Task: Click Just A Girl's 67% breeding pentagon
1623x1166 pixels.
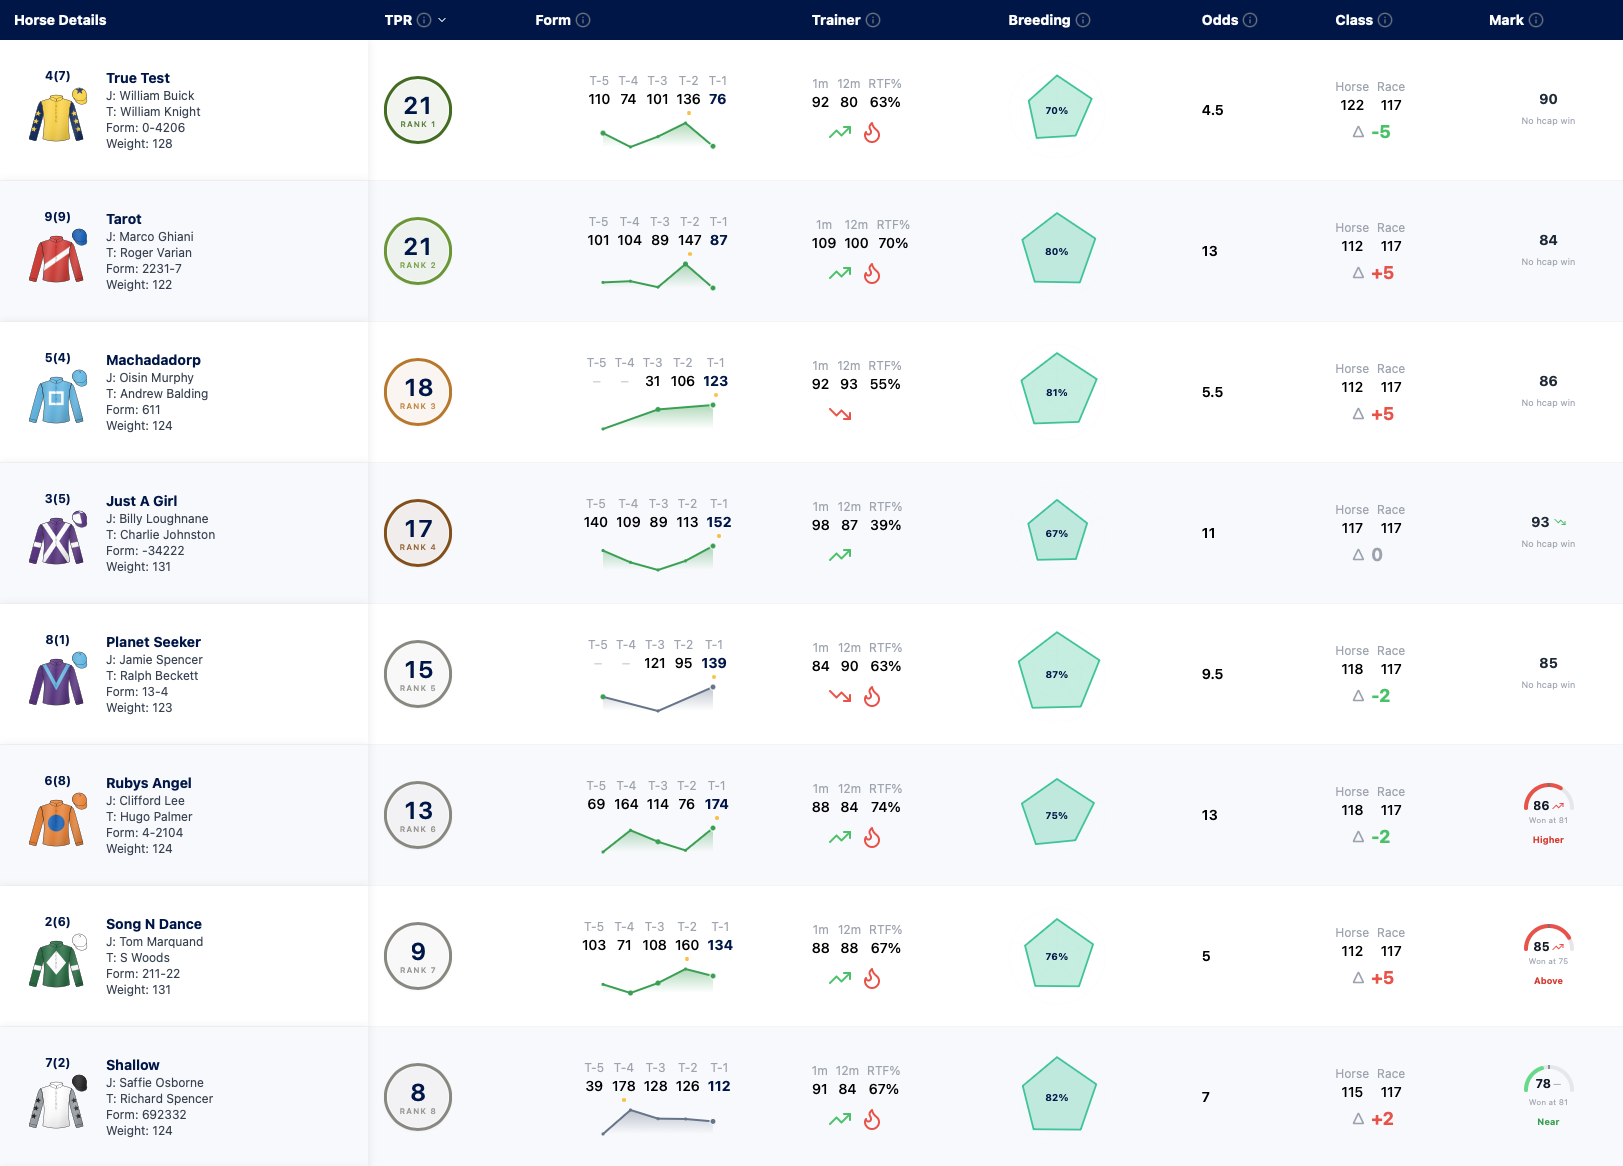Action: point(1057,532)
